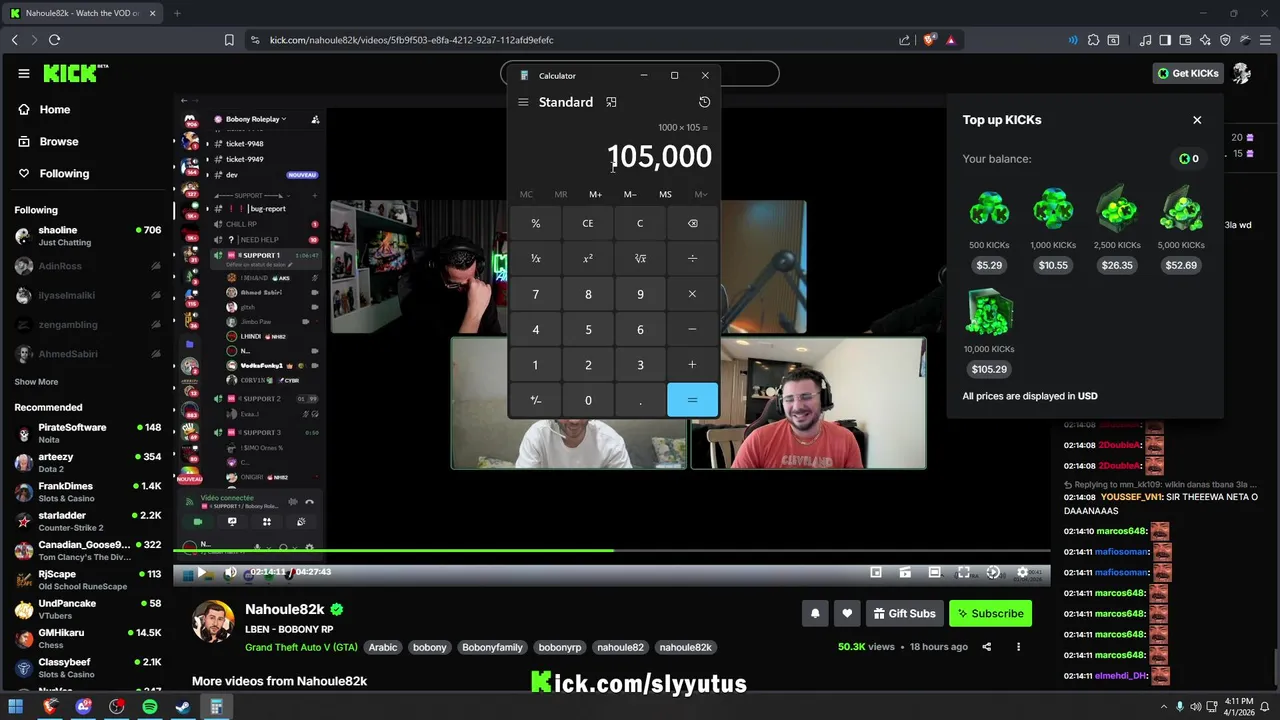Open the Calculator navigation hamburger menu

[x=523, y=102]
